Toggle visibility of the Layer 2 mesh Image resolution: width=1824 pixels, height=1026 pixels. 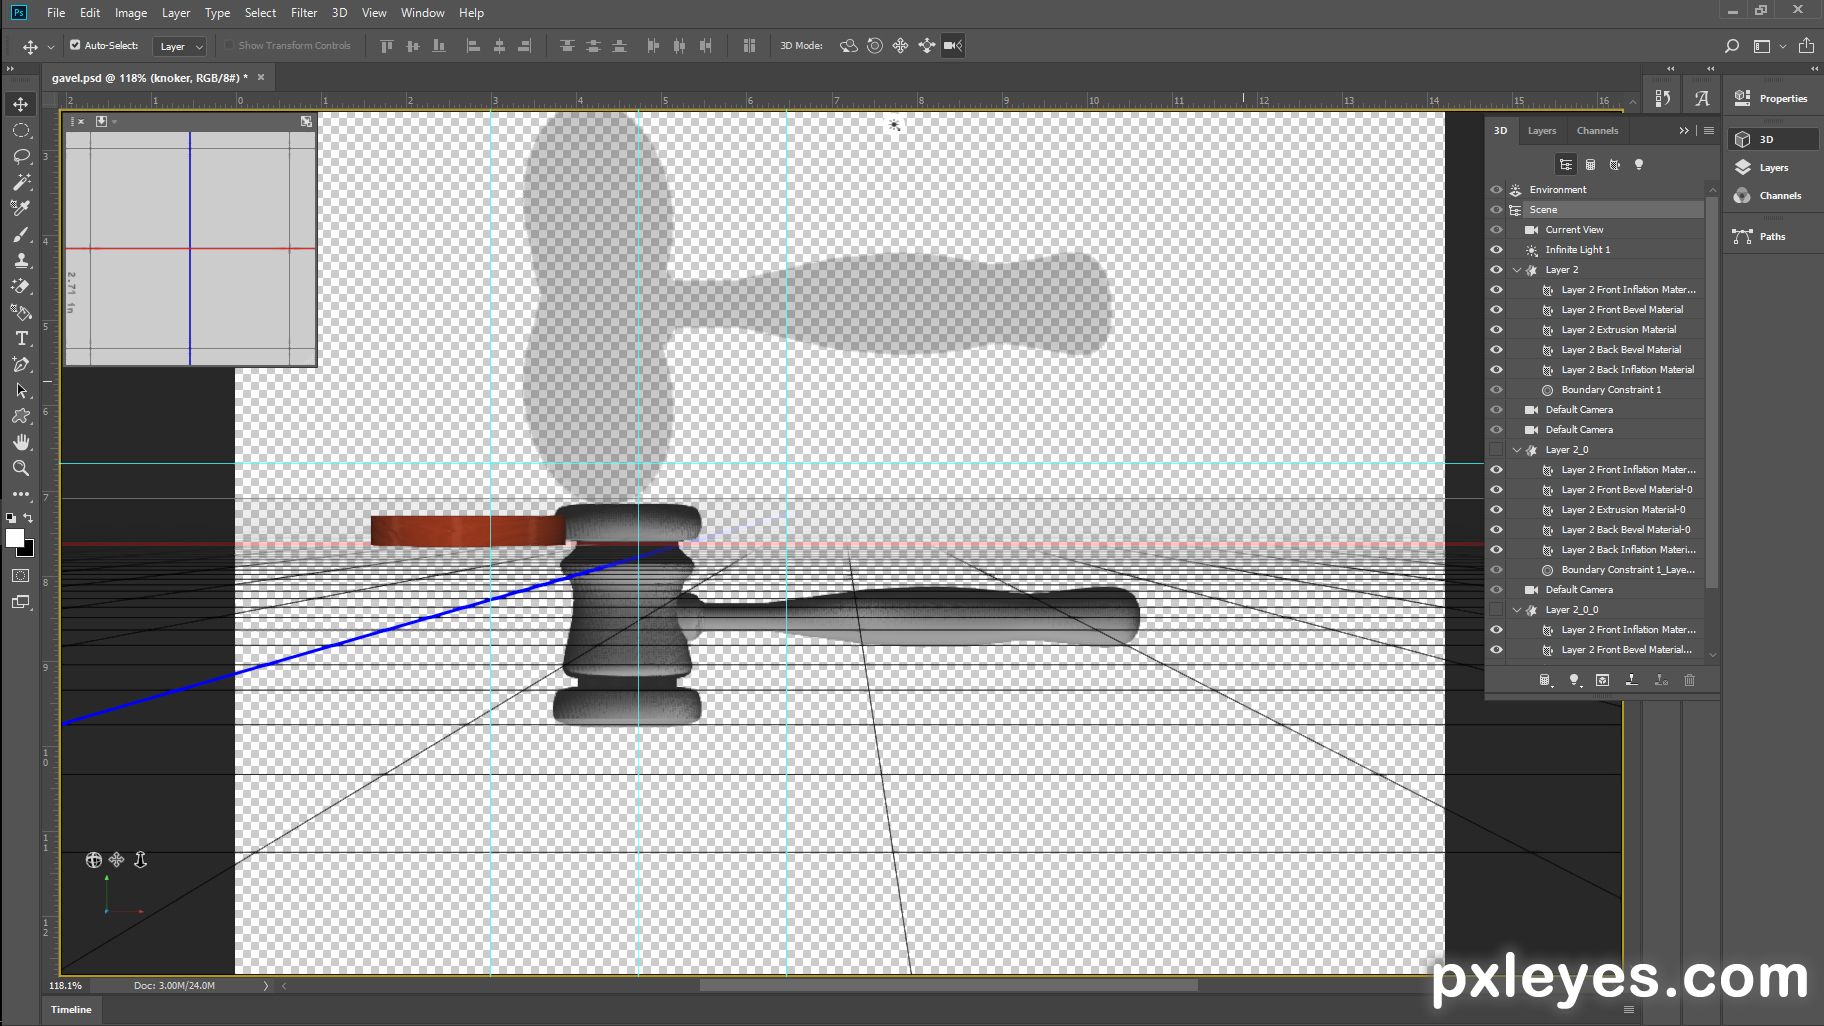click(x=1496, y=270)
